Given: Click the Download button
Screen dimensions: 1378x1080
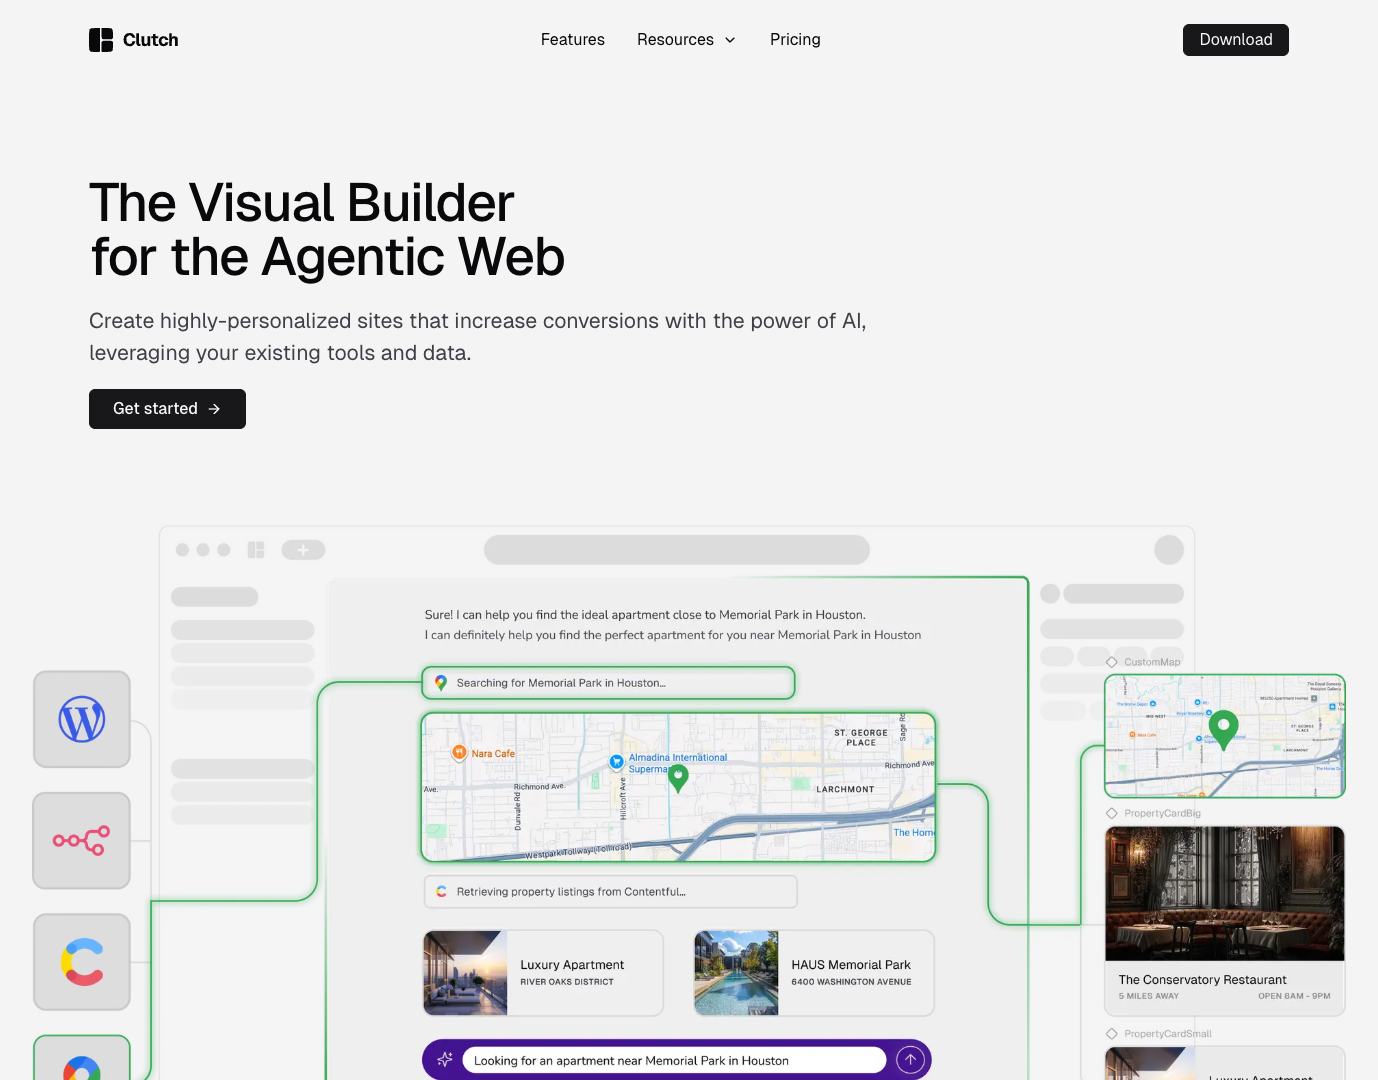Looking at the screenshot, I should 1235,40.
